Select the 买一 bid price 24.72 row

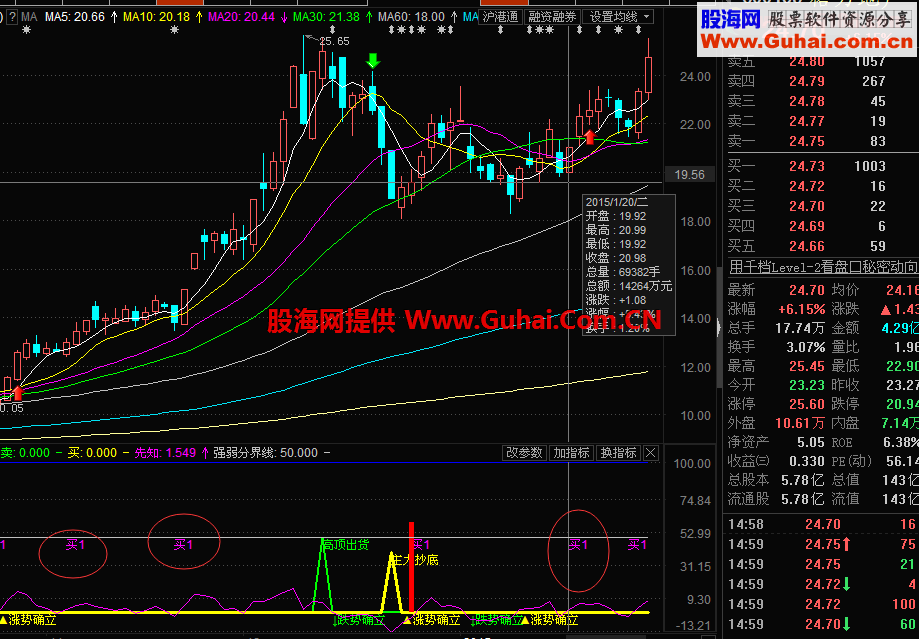(x=790, y=187)
